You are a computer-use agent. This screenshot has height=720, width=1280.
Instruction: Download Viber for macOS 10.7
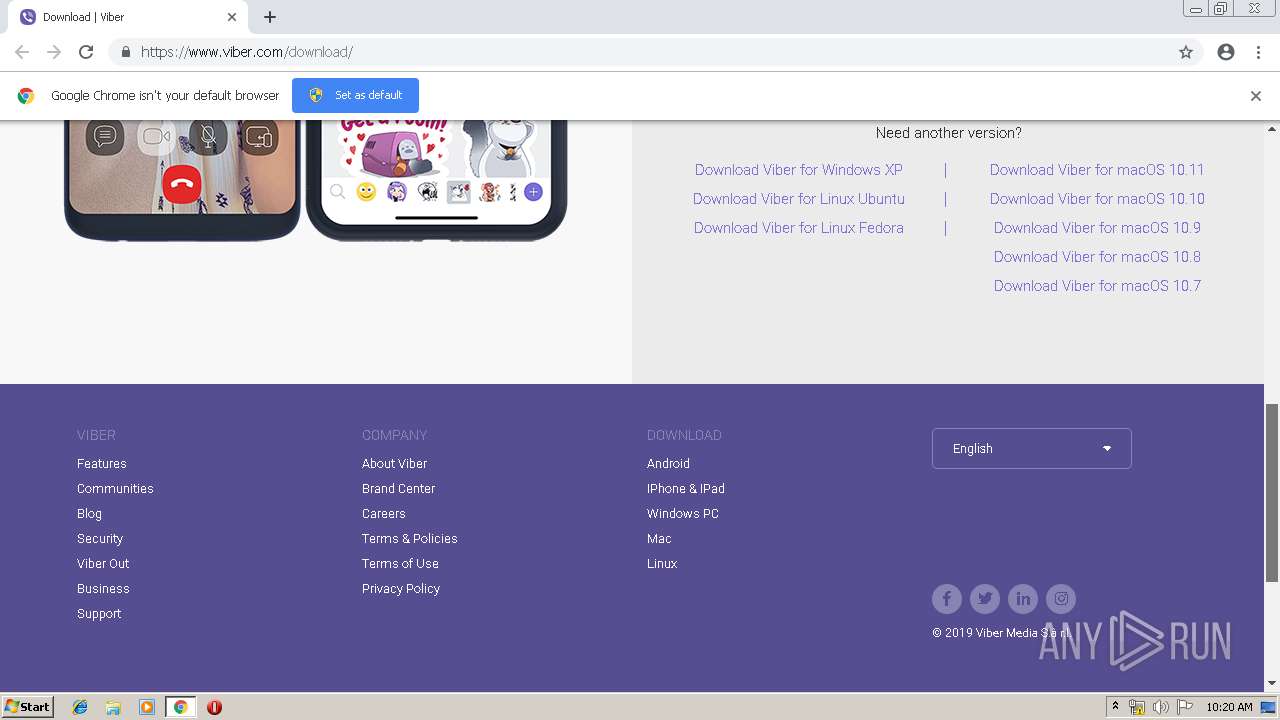point(1097,286)
